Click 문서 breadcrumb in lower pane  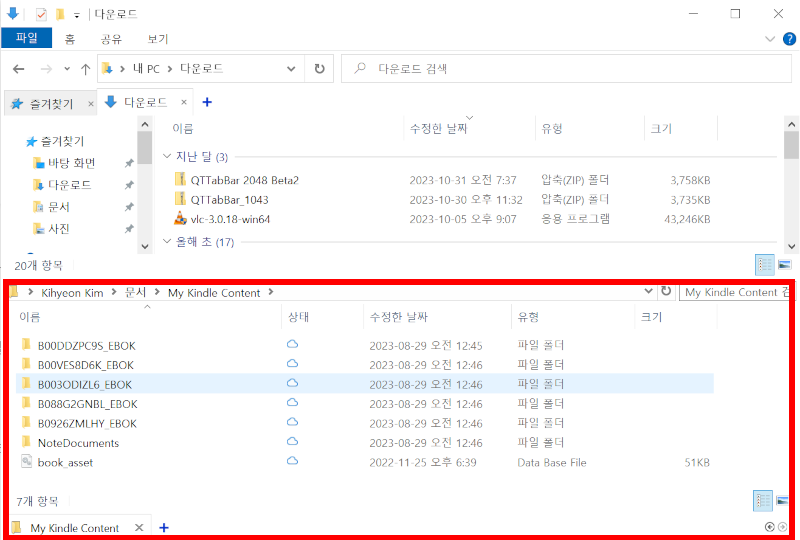135,292
